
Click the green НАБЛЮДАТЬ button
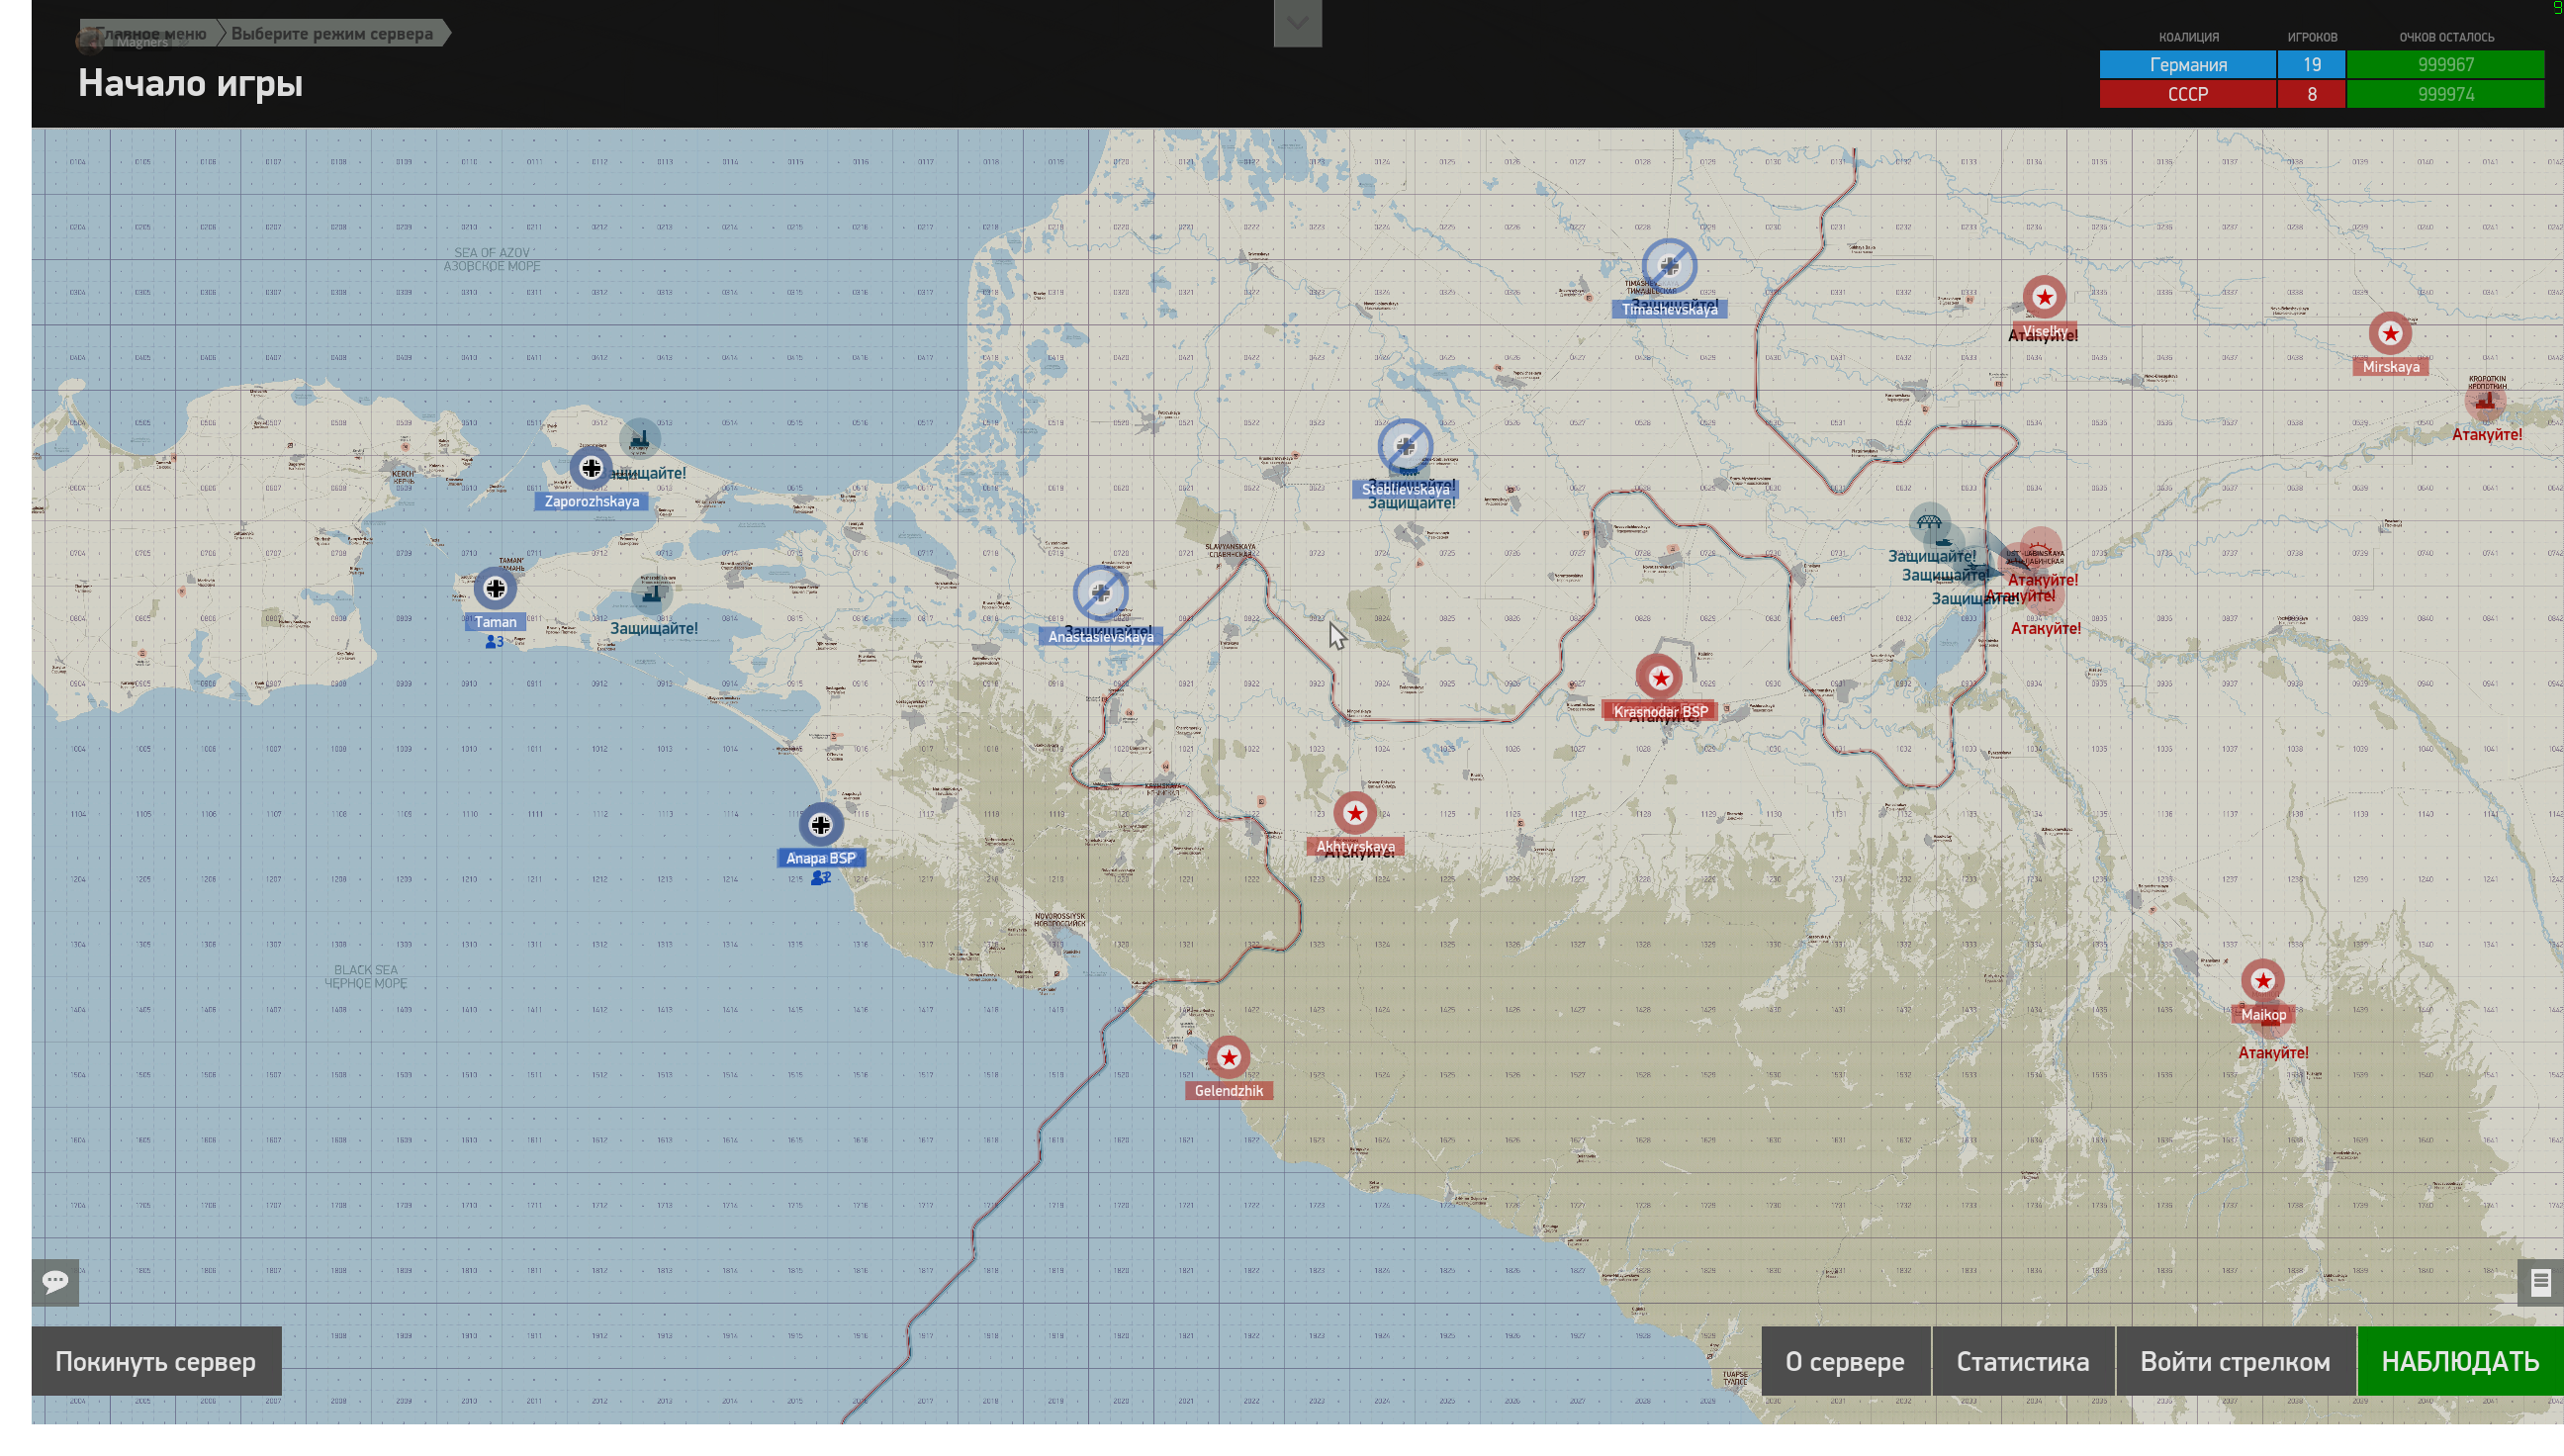(2460, 1361)
